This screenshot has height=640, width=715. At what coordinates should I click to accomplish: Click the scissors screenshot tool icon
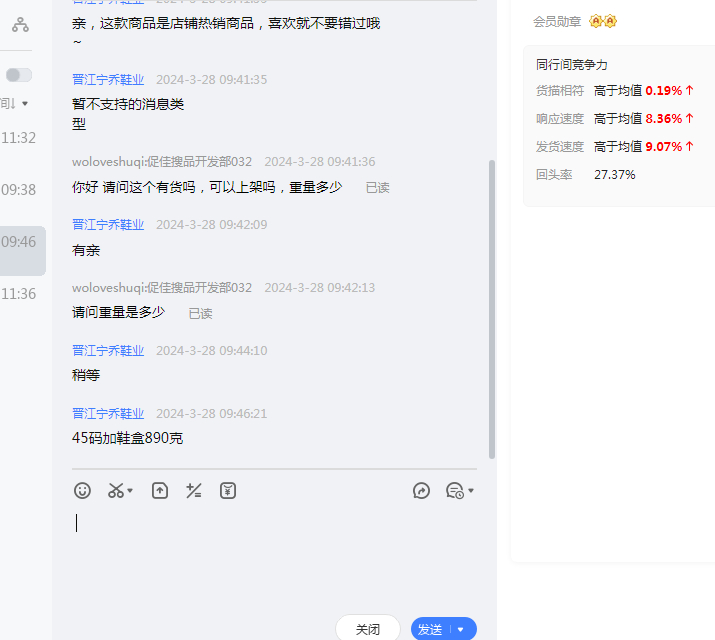pos(116,490)
